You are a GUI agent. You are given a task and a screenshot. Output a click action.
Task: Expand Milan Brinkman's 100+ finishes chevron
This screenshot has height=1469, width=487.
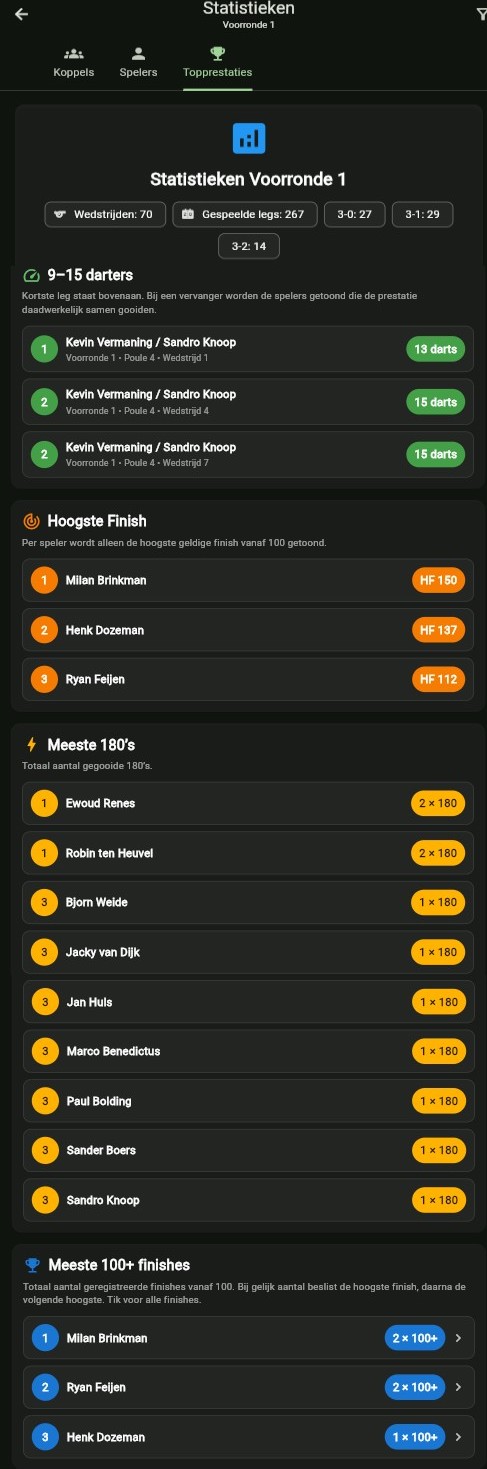pyautogui.click(x=458, y=1338)
